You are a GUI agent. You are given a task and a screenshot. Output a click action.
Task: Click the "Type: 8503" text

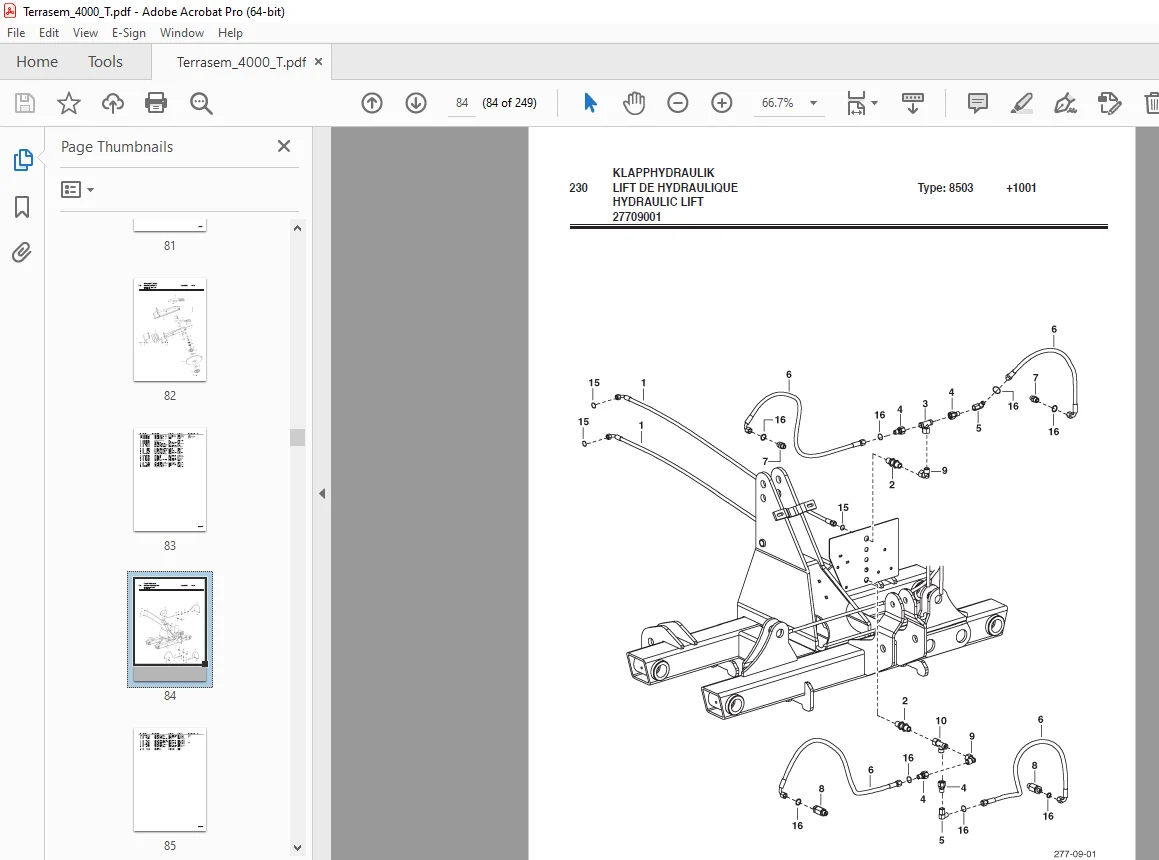pyautogui.click(x=945, y=188)
